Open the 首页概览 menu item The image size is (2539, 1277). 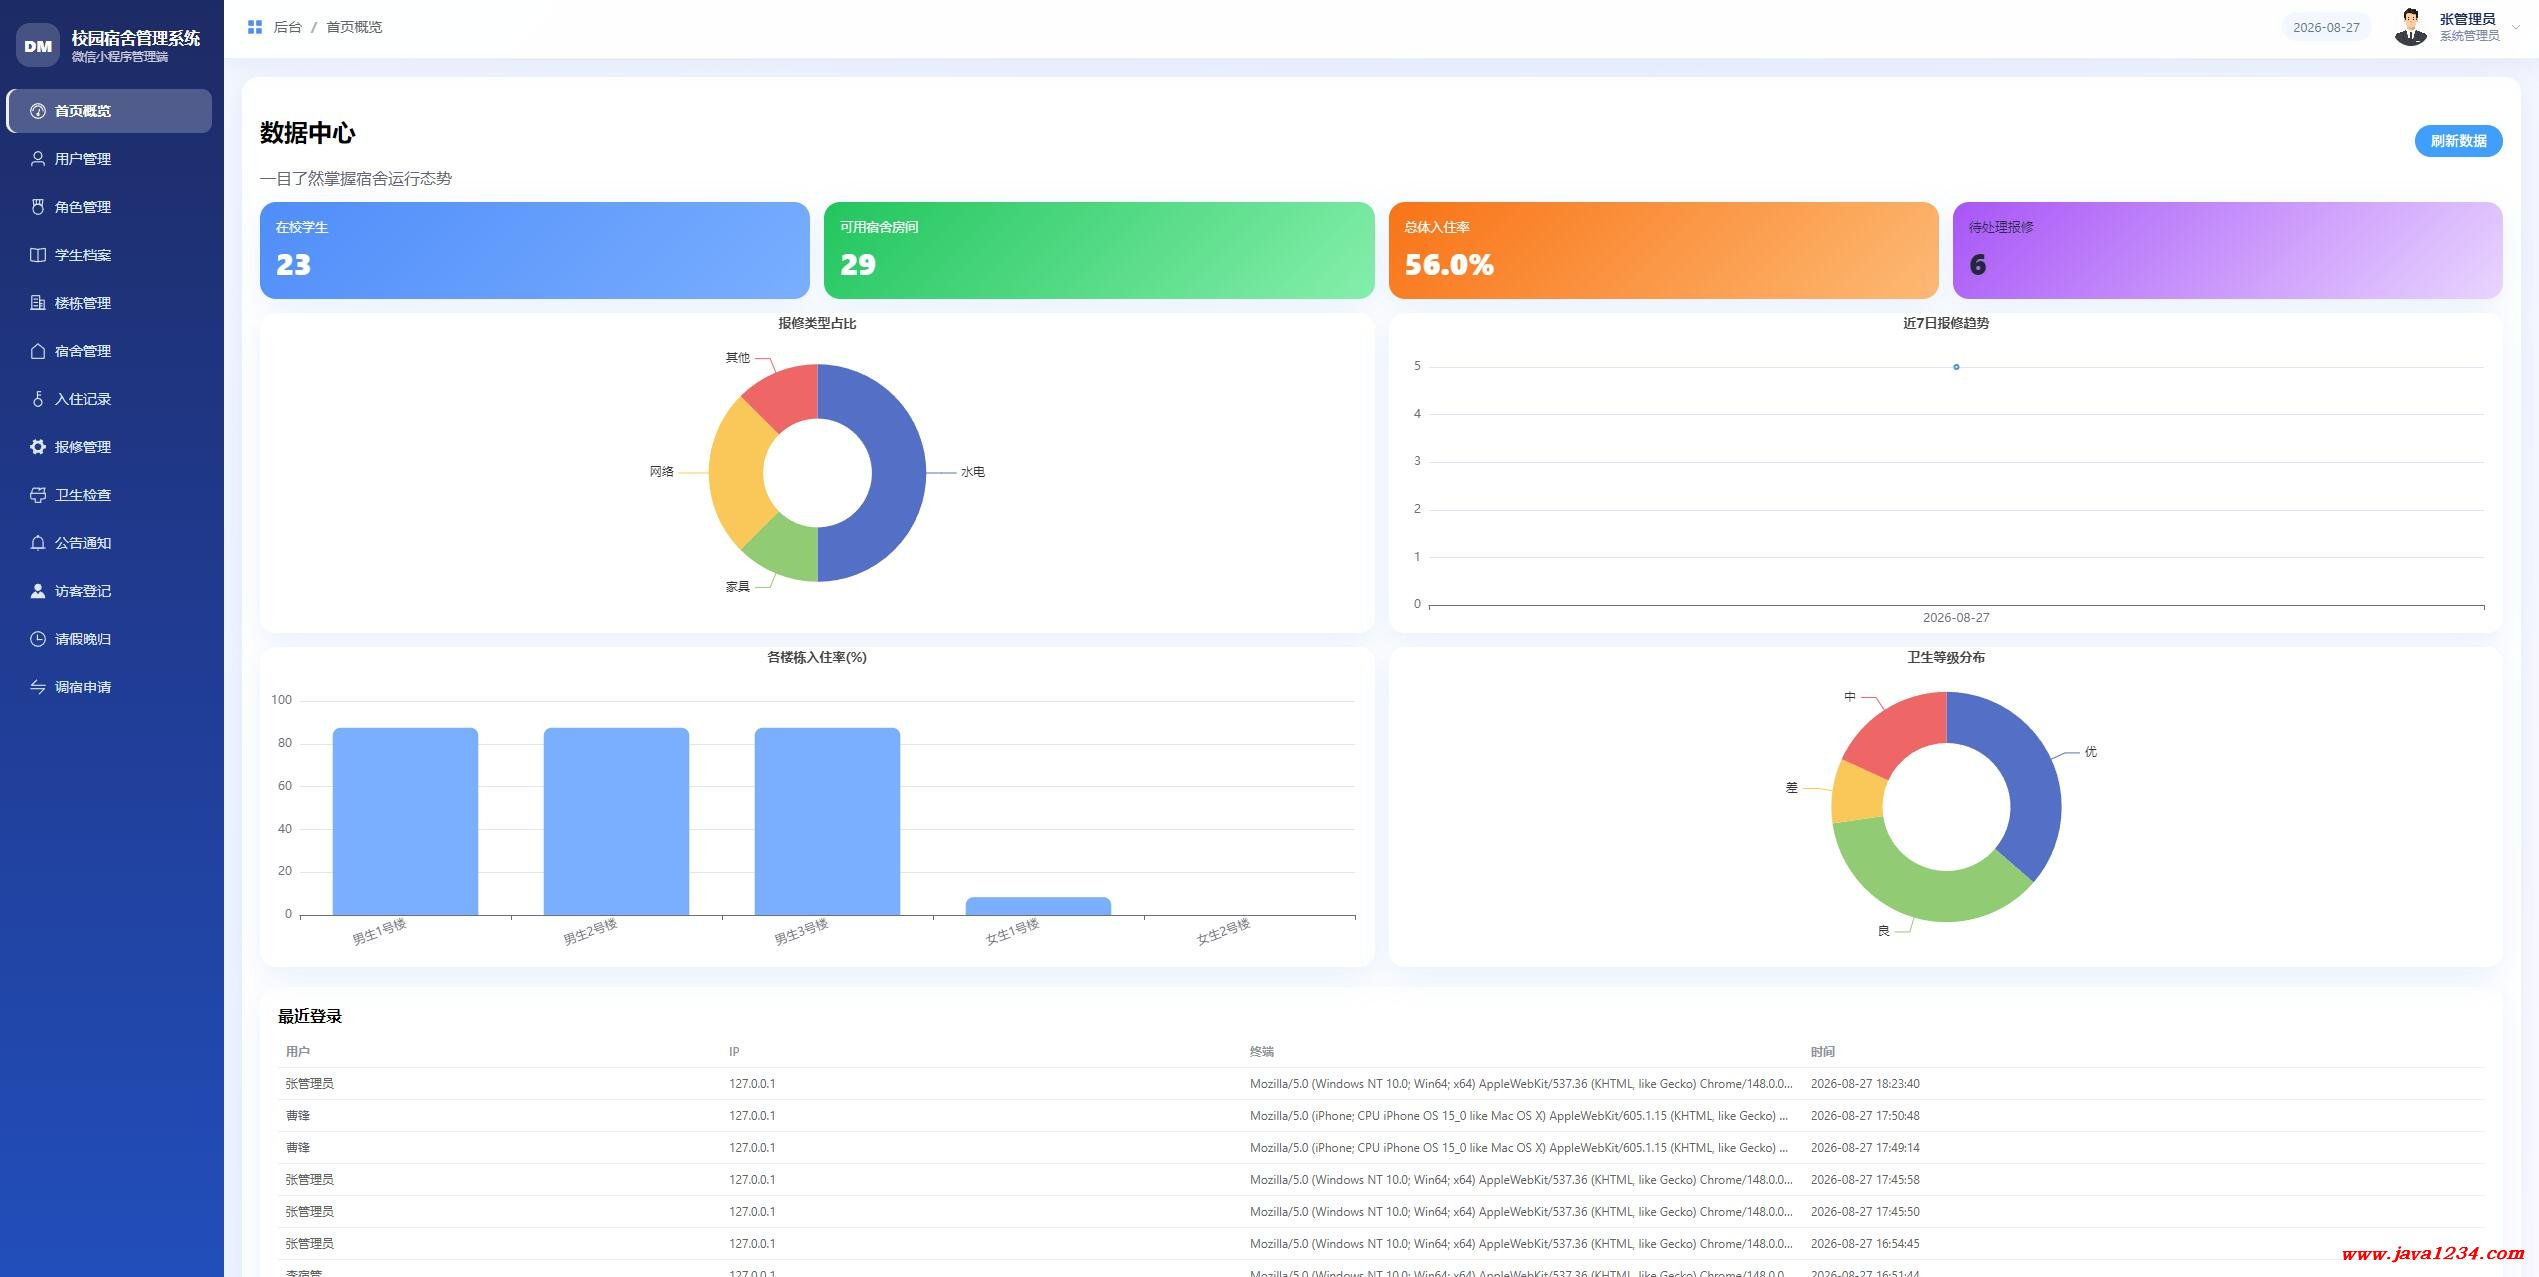[110, 111]
